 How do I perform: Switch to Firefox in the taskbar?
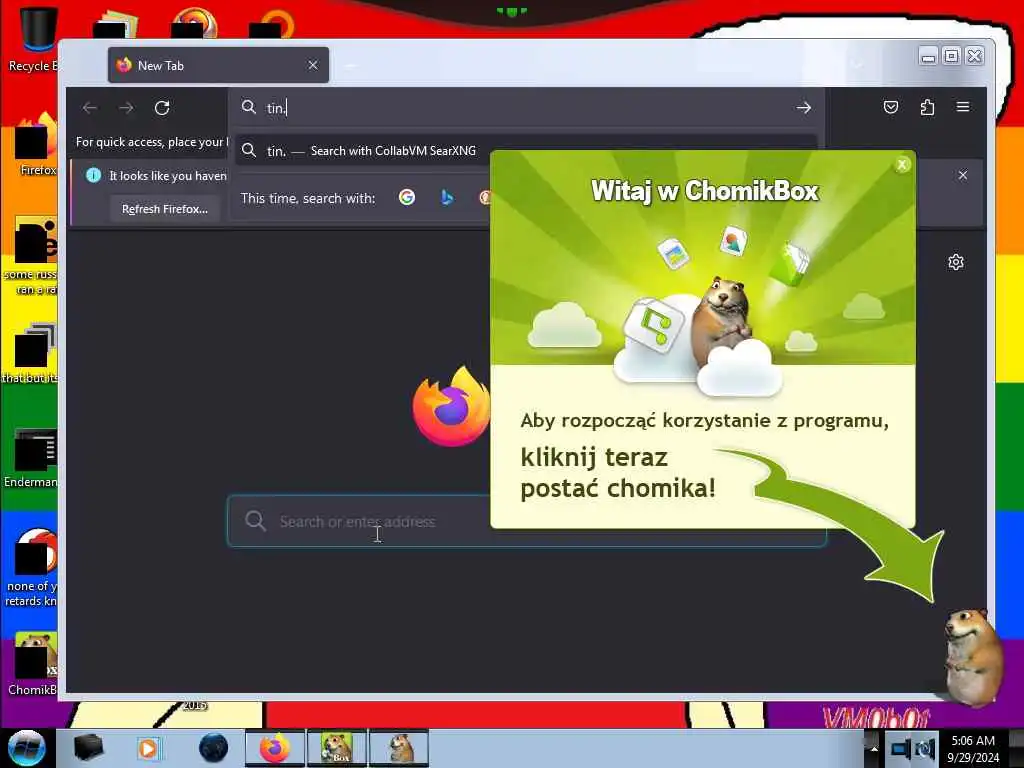tap(275, 748)
